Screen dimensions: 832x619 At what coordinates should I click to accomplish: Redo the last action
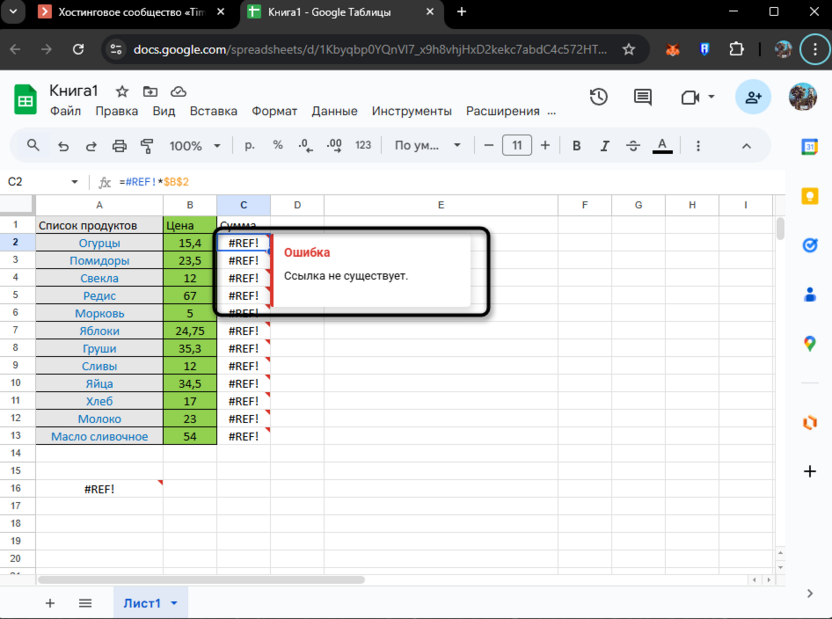click(91, 146)
